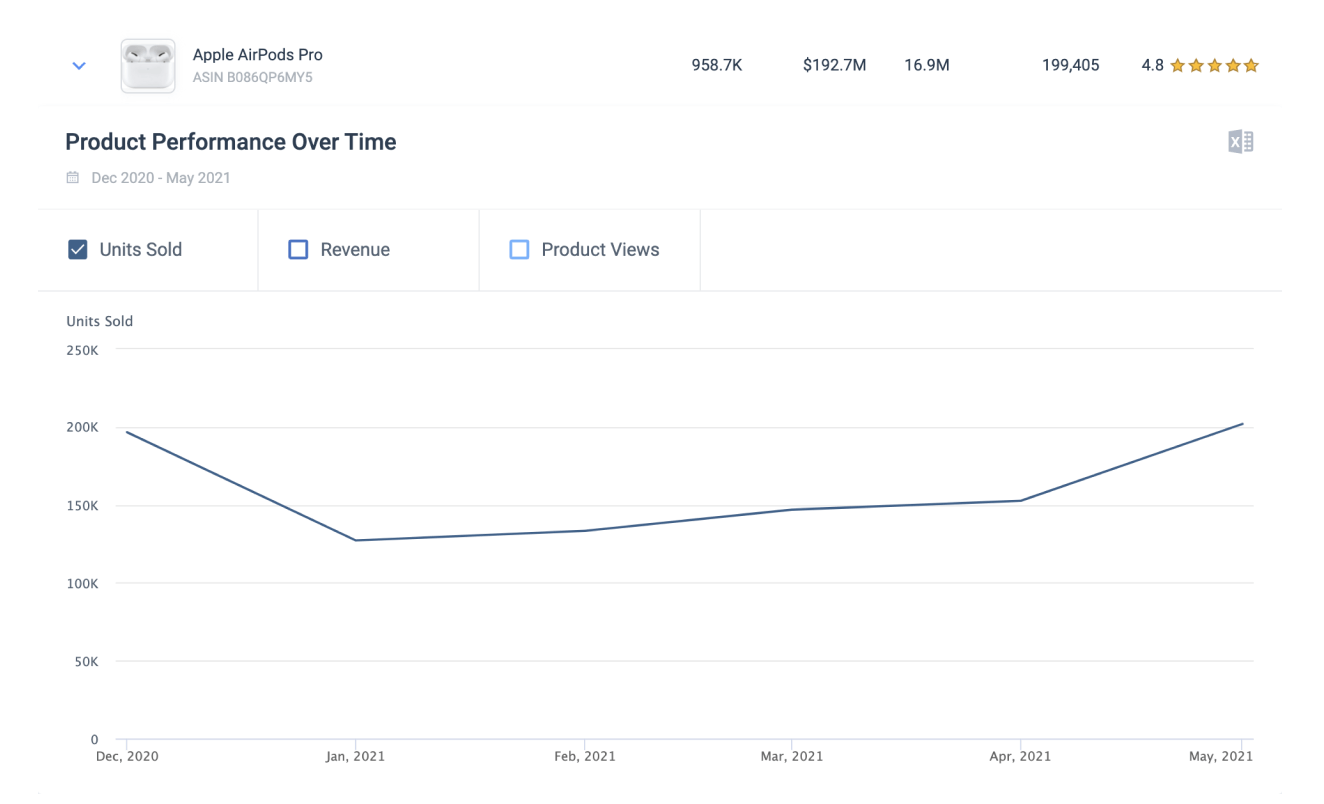Open the Dec 2020 - May 2021 date range
Screen dimensions: 1324x804
coord(161,178)
